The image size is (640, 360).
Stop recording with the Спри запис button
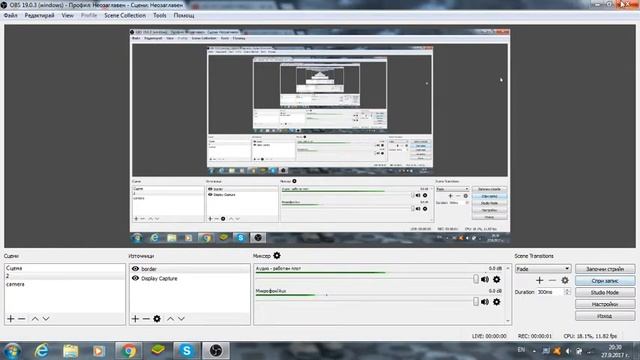point(605,281)
